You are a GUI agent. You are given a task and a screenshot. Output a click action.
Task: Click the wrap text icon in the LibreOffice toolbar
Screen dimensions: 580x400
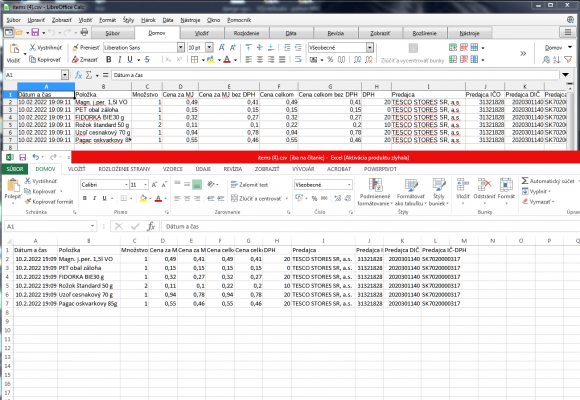point(298,59)
